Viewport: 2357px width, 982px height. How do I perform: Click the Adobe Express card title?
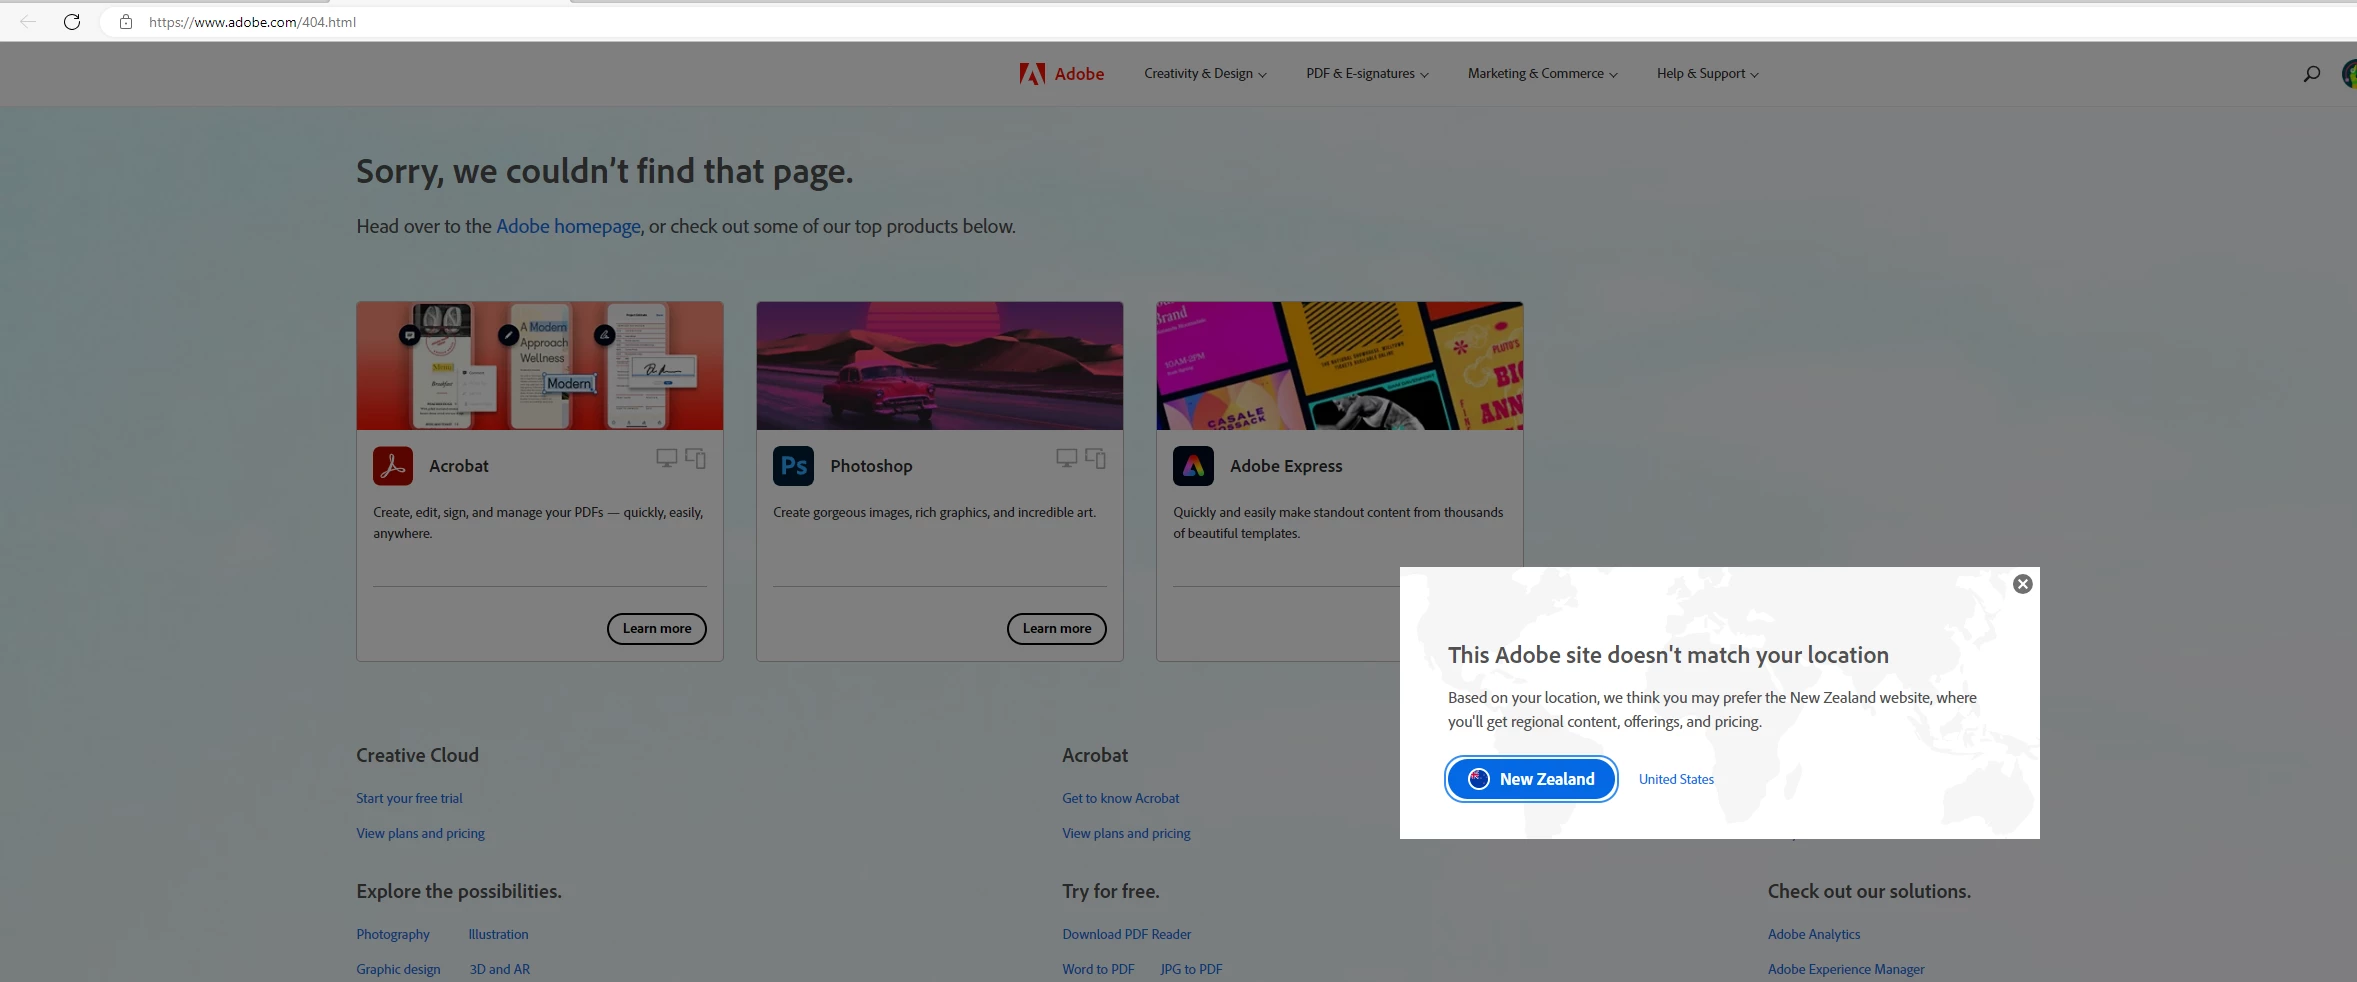click(x=1286, y=466)
